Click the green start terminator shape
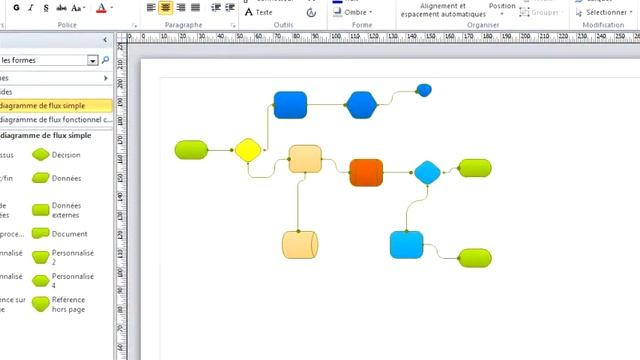 click(191, 150)
